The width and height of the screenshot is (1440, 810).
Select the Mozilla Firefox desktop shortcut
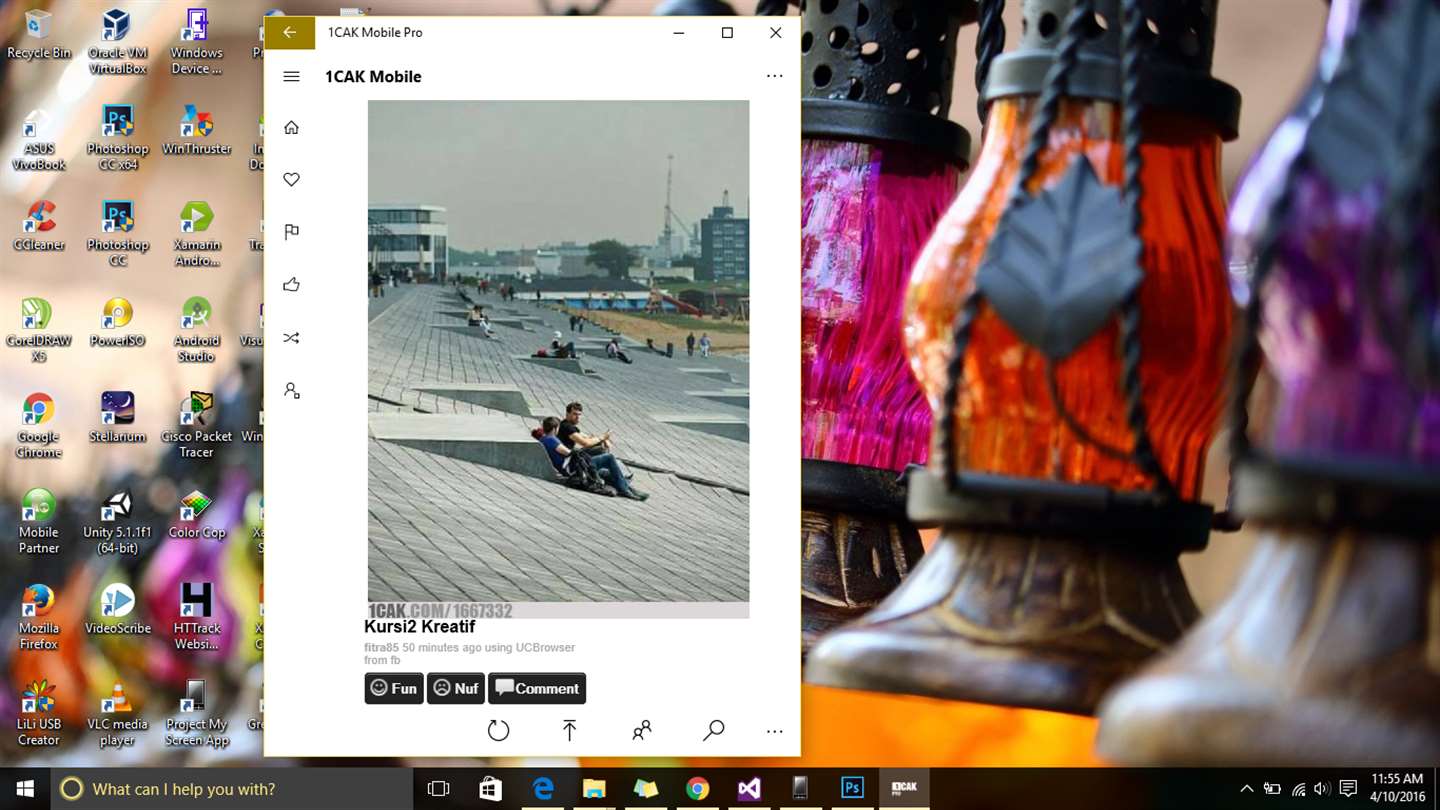pyautogui.click(x=39, y=618)
